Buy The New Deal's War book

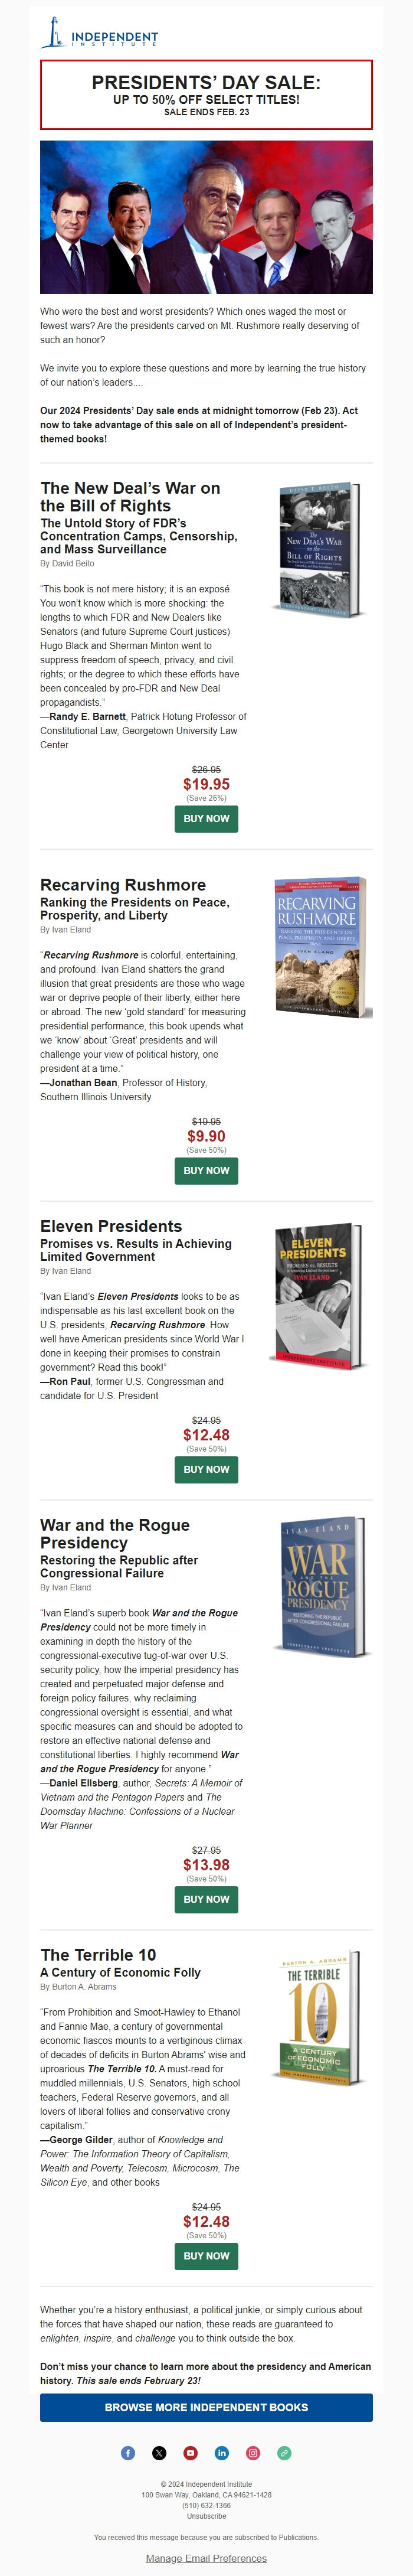(206, 819)
